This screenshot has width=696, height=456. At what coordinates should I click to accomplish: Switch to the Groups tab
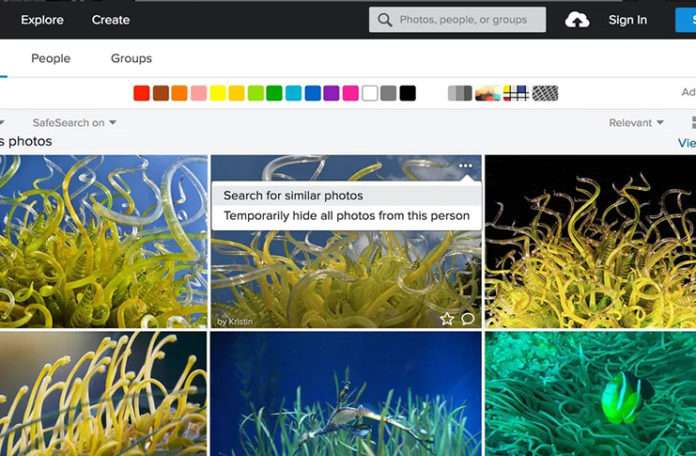tap(131, 59)
